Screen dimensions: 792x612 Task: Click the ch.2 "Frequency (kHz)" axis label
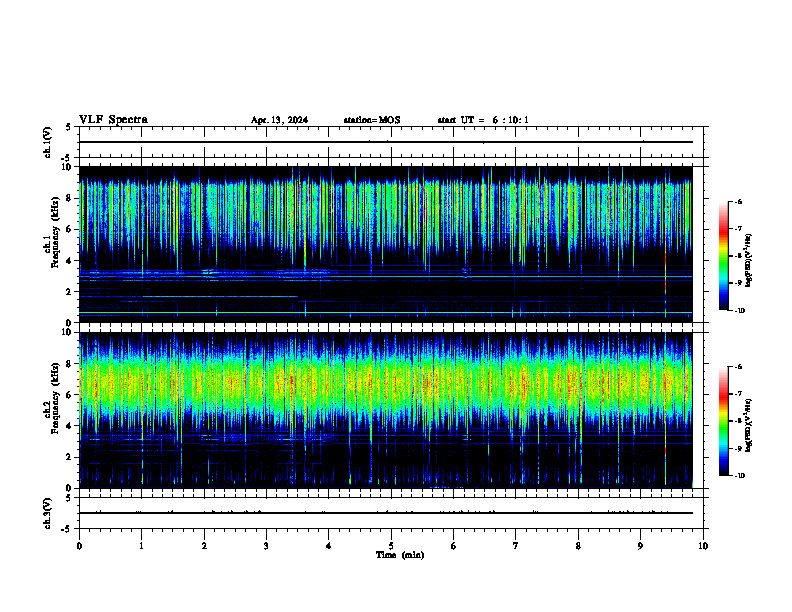(x=55, y=398)
